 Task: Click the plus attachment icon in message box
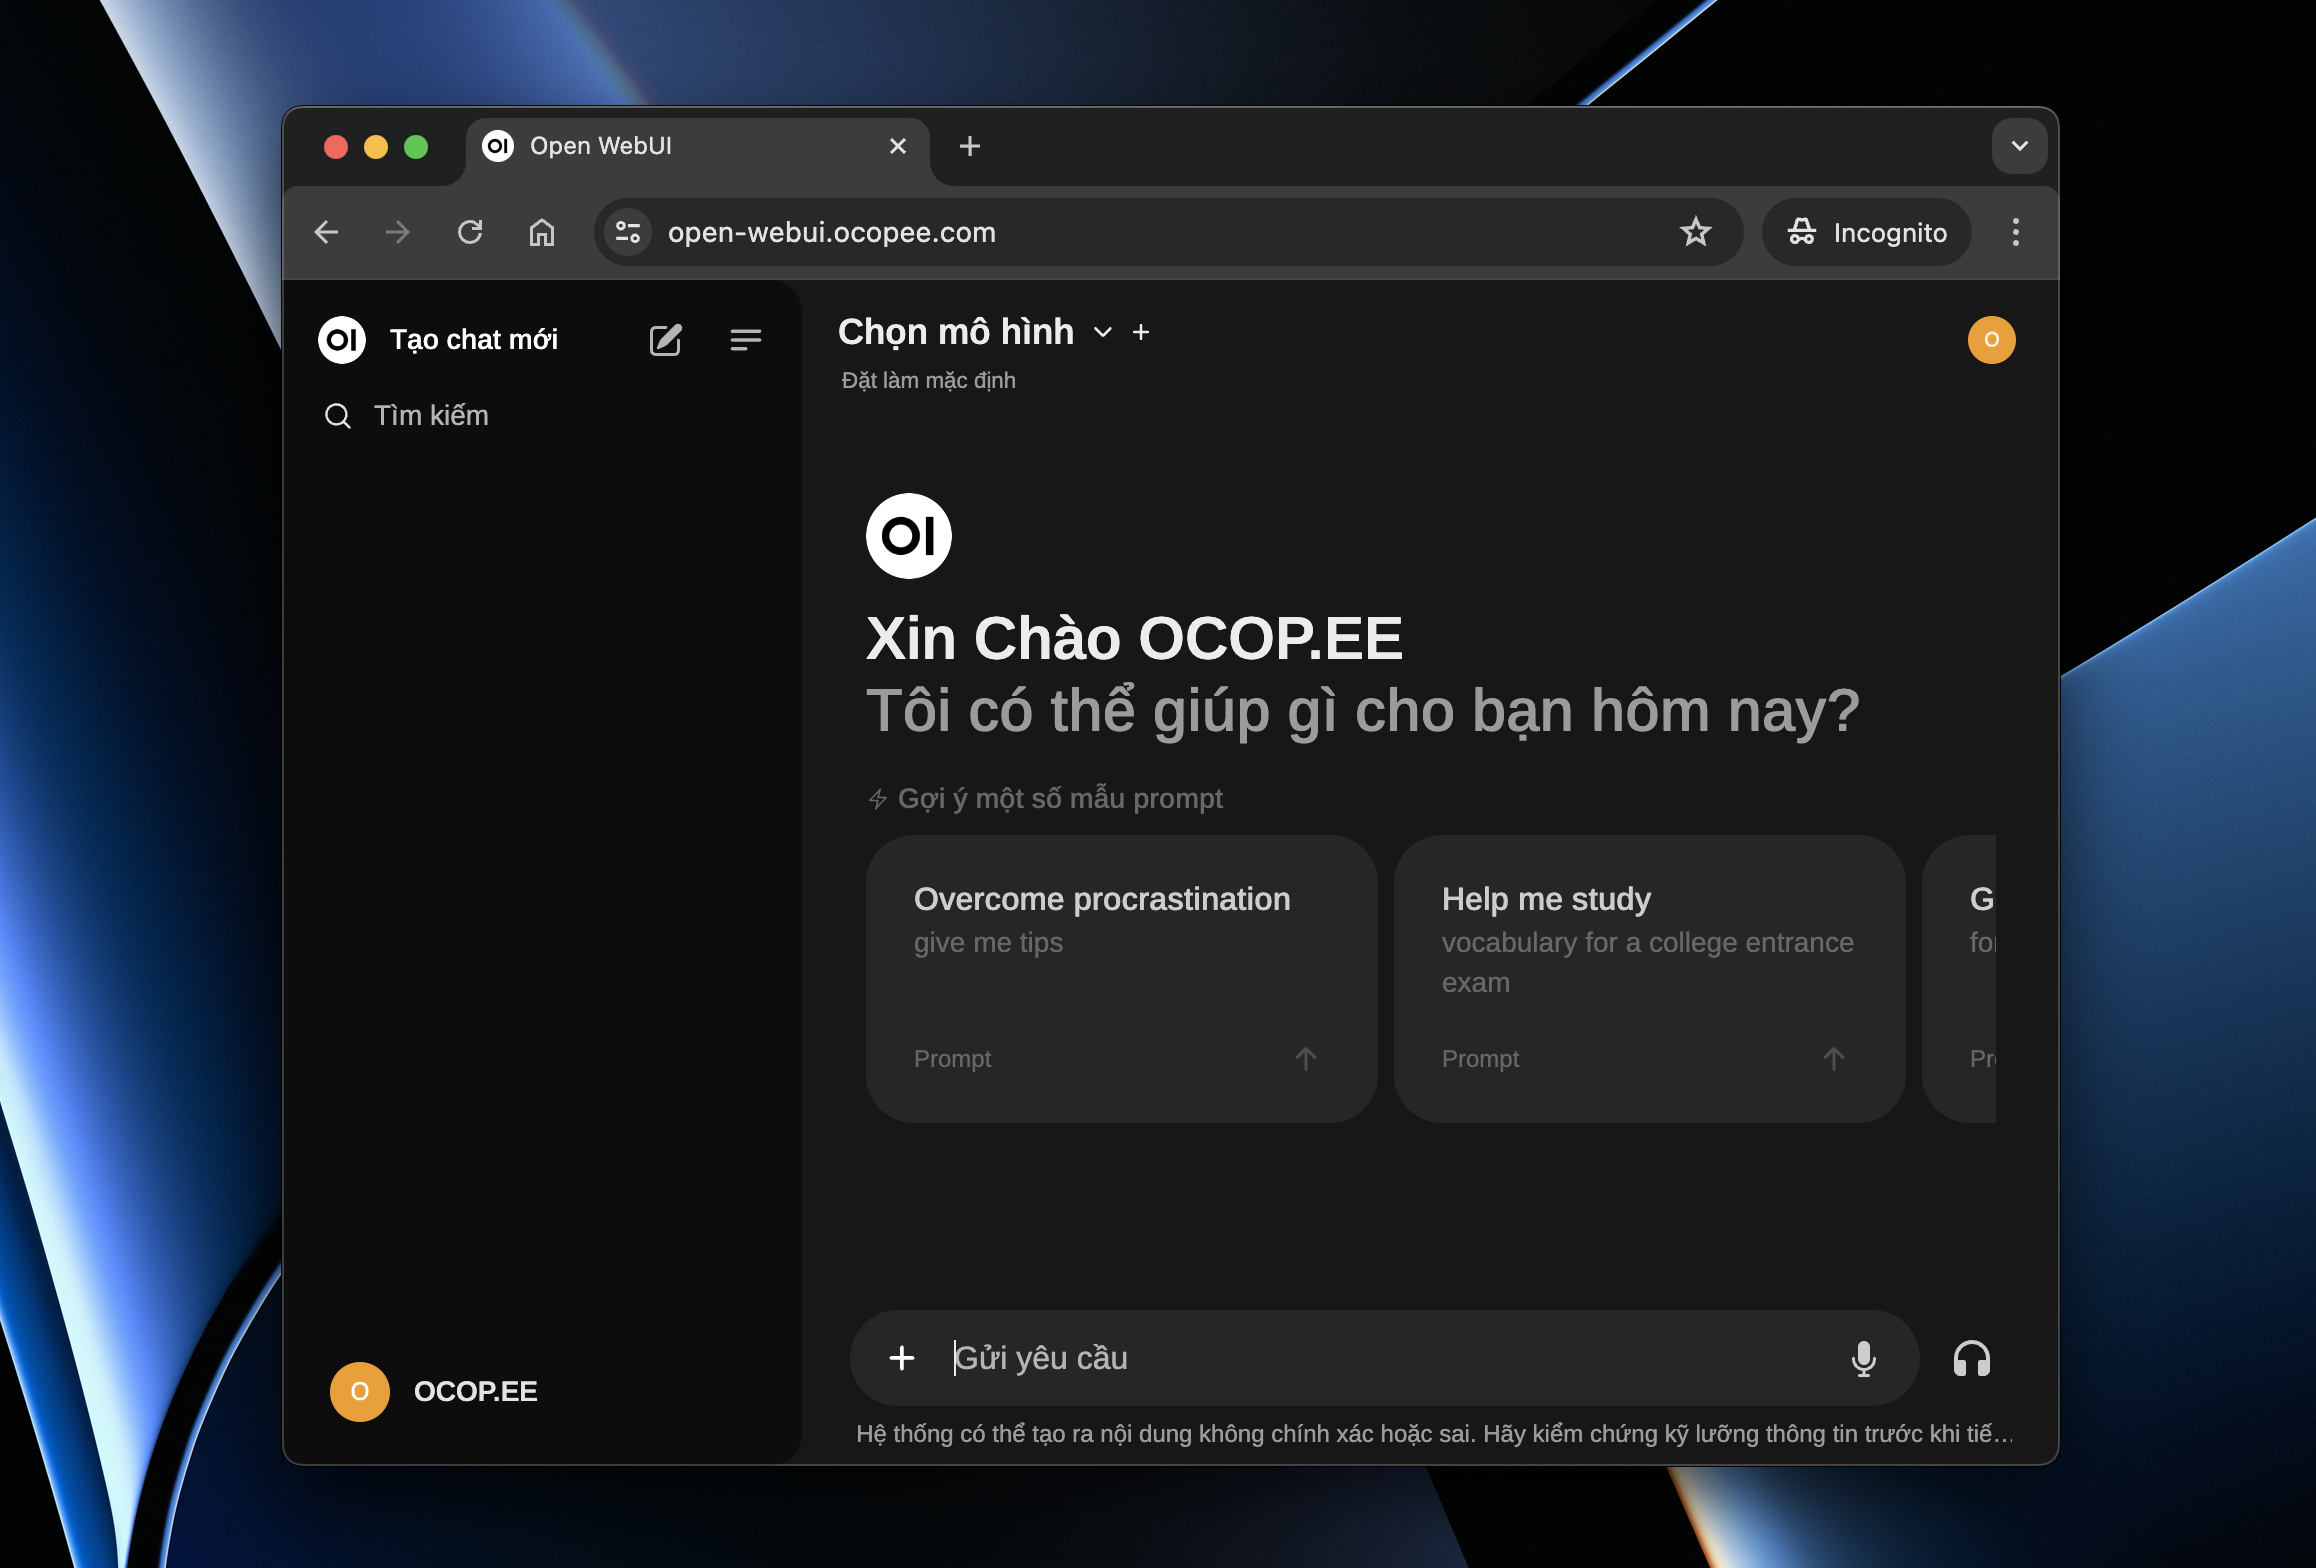902,1358
